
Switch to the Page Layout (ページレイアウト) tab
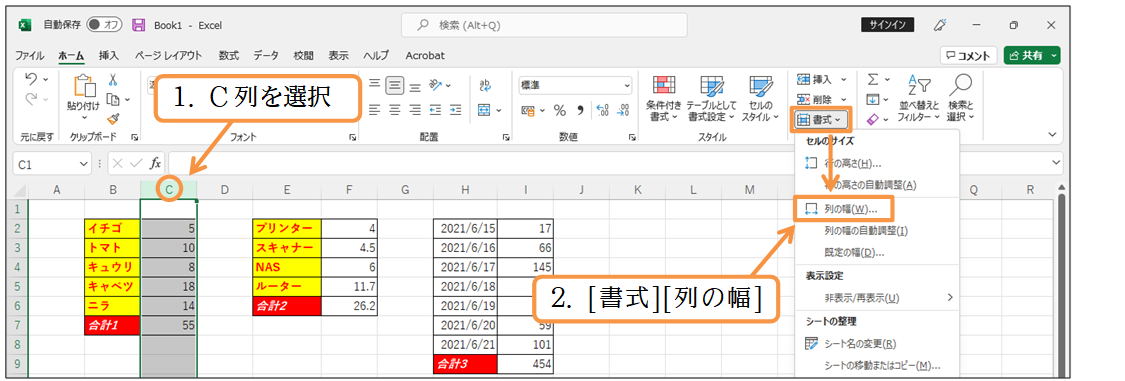tap(169, 55)
